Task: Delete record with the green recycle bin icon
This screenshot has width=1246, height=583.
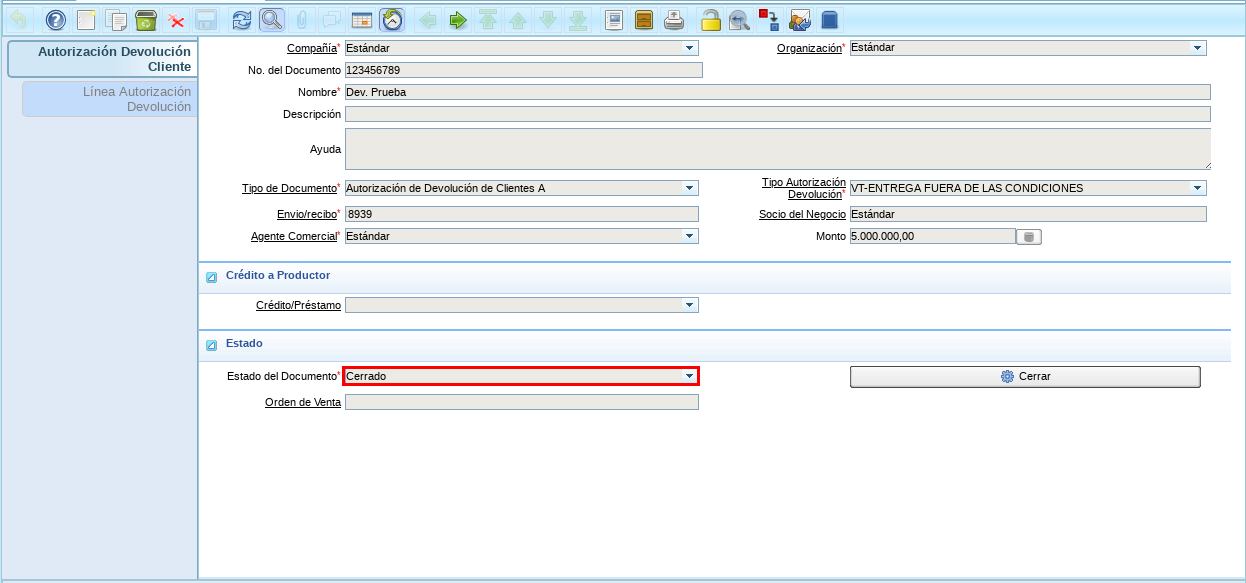Action: [146, 20]
